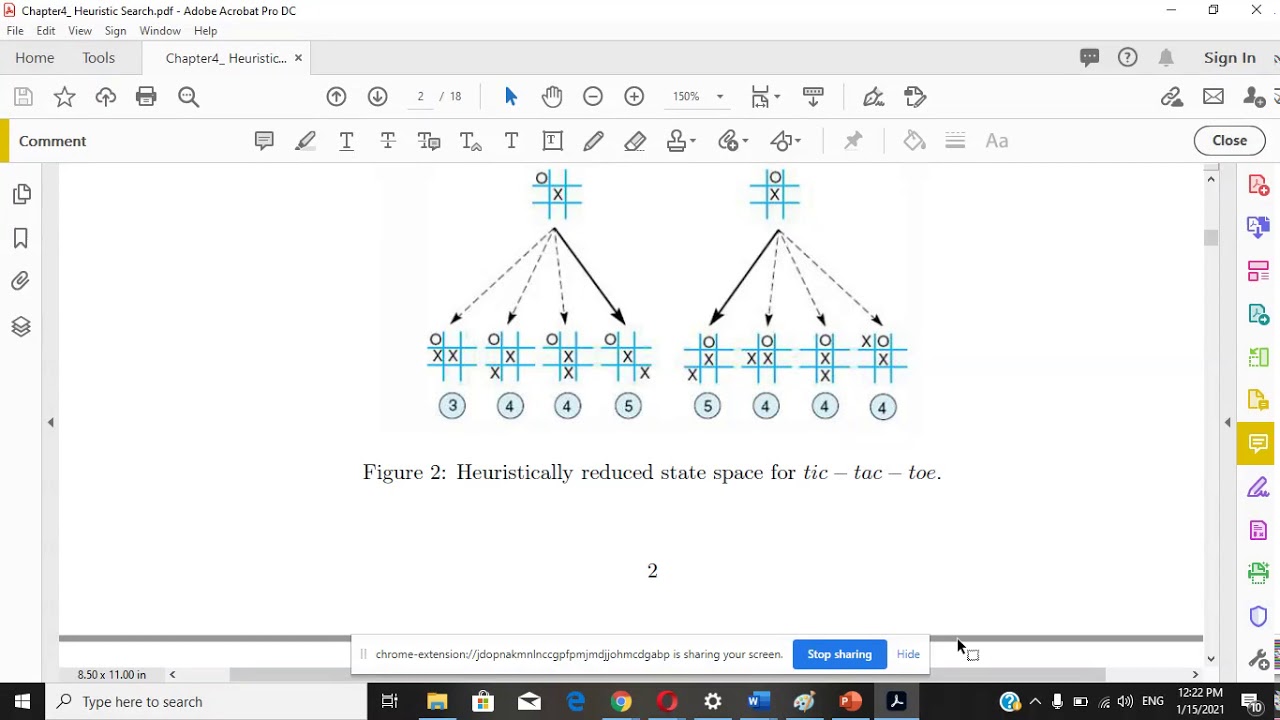This screenshot has width=1280, height=720.
Task: Click the Share link icon
Action: (1171, 97)
